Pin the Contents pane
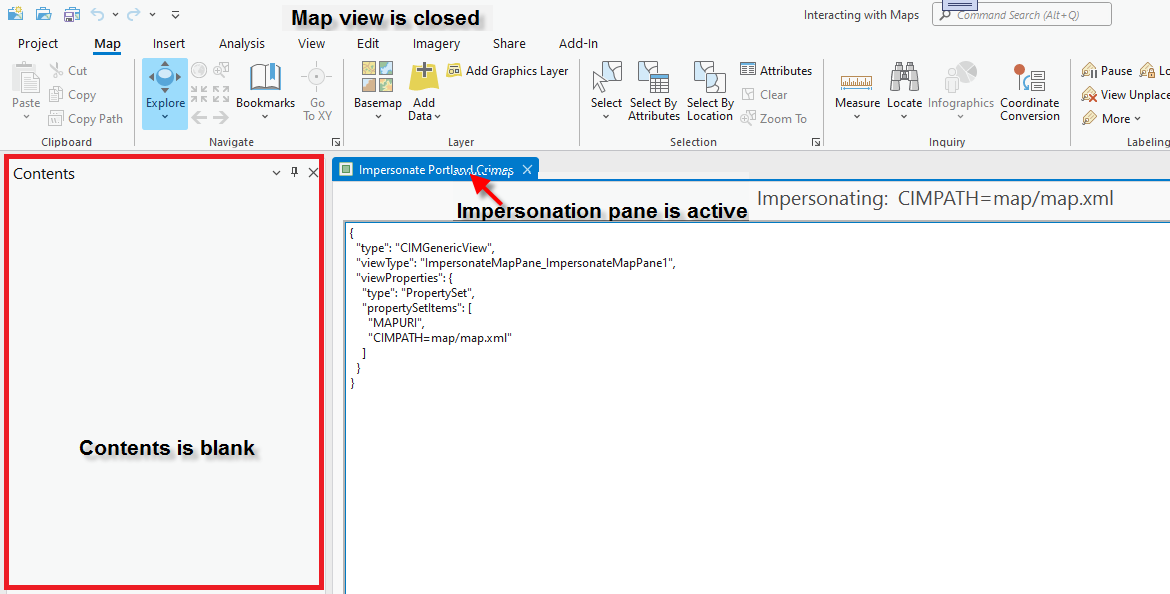Image resolution: width=1170 pixels, height=594 pixels. (294, 172)
